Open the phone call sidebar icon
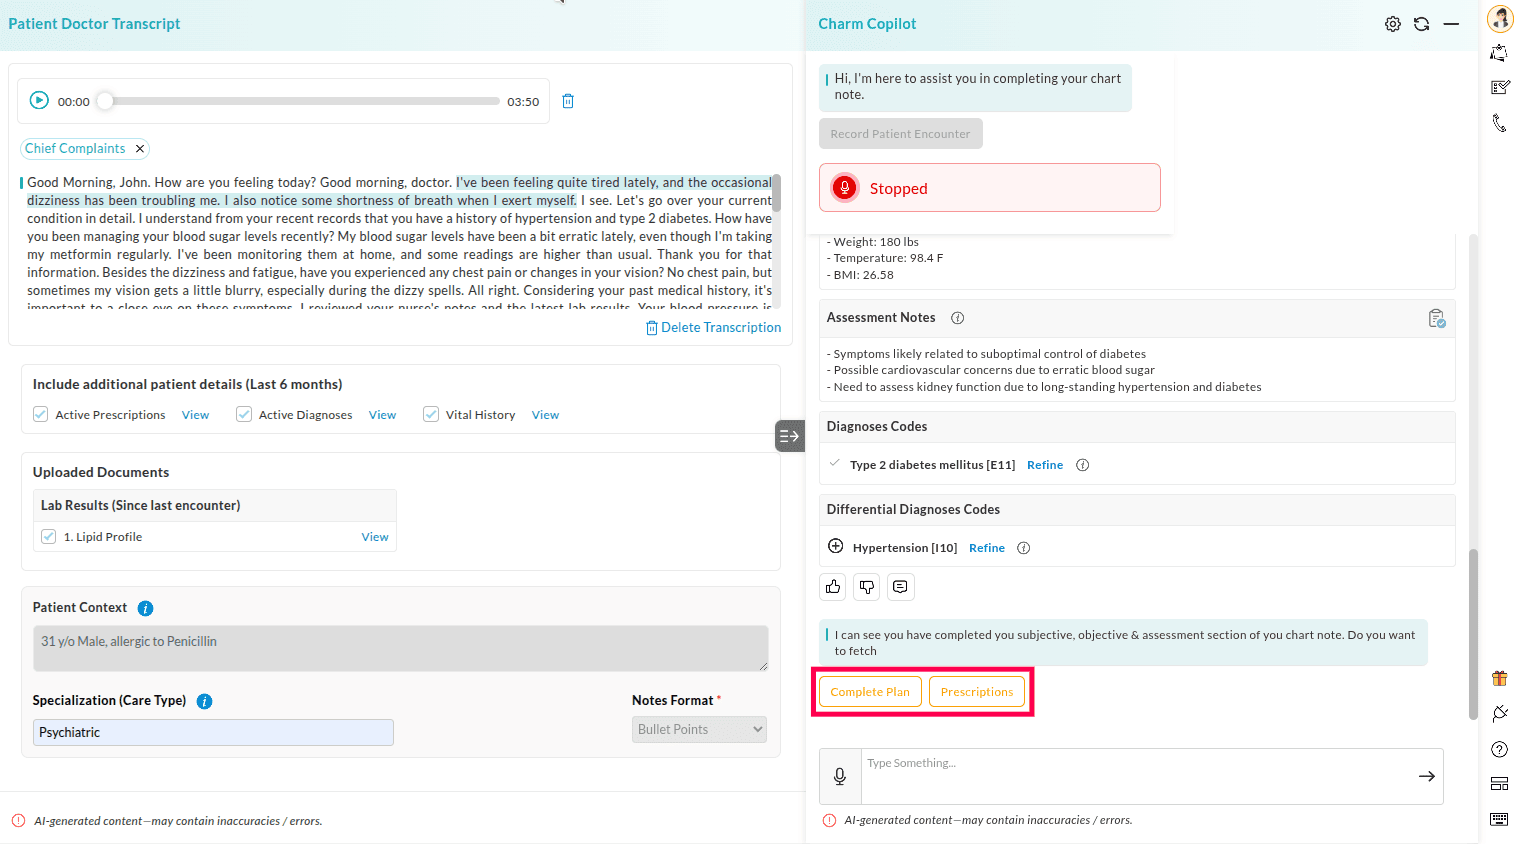 [1499, 123]
